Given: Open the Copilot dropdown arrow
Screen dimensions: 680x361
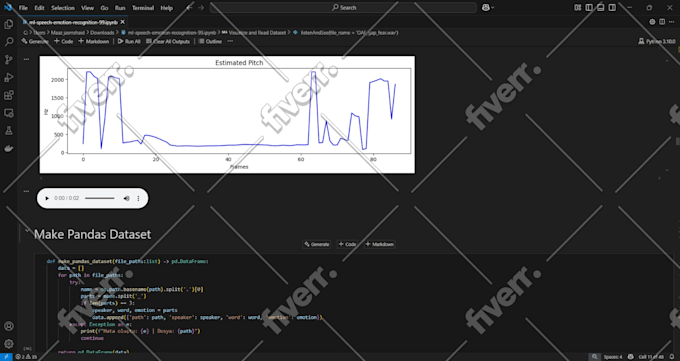Looking at the screenshot, I should [493, 8].
